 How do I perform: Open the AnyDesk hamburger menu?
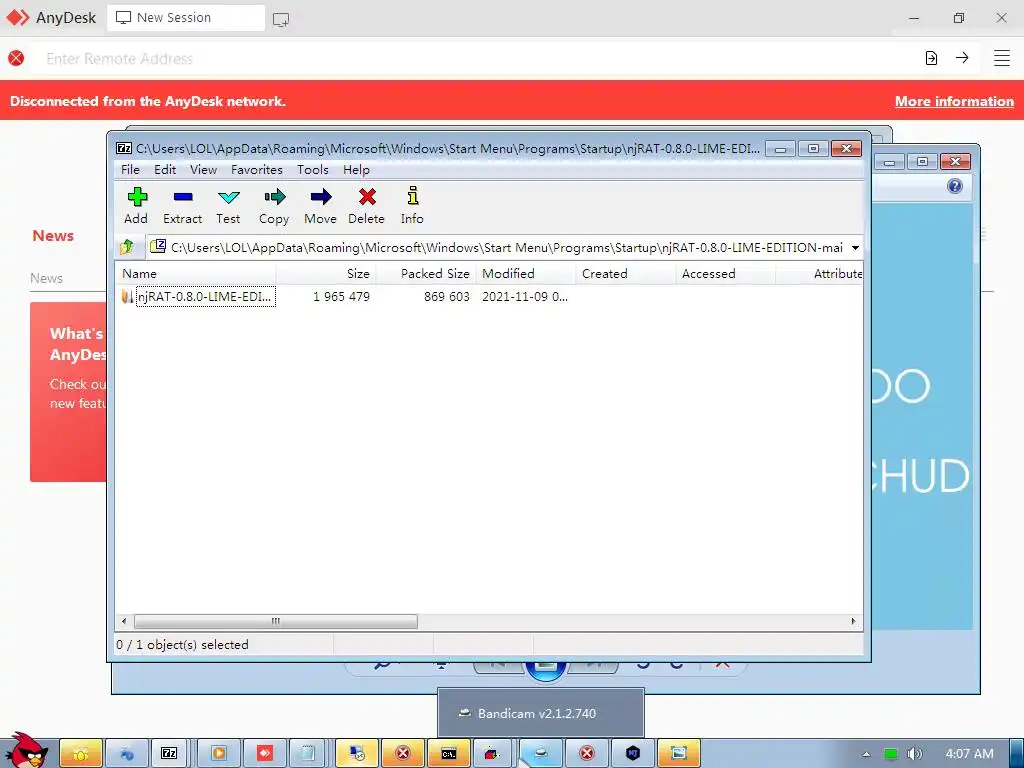[x=1002, y=58]
